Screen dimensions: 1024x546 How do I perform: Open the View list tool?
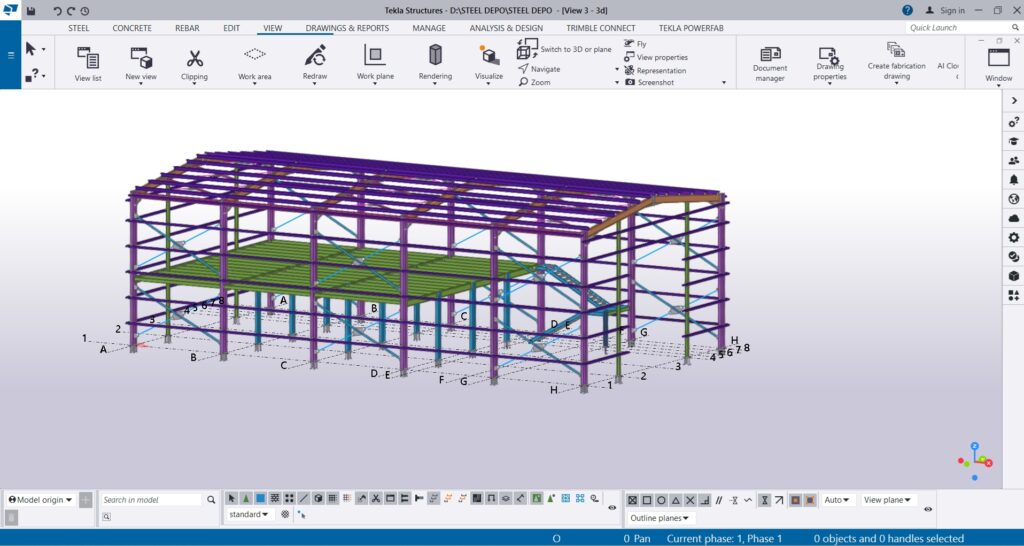tap(88, 63)
